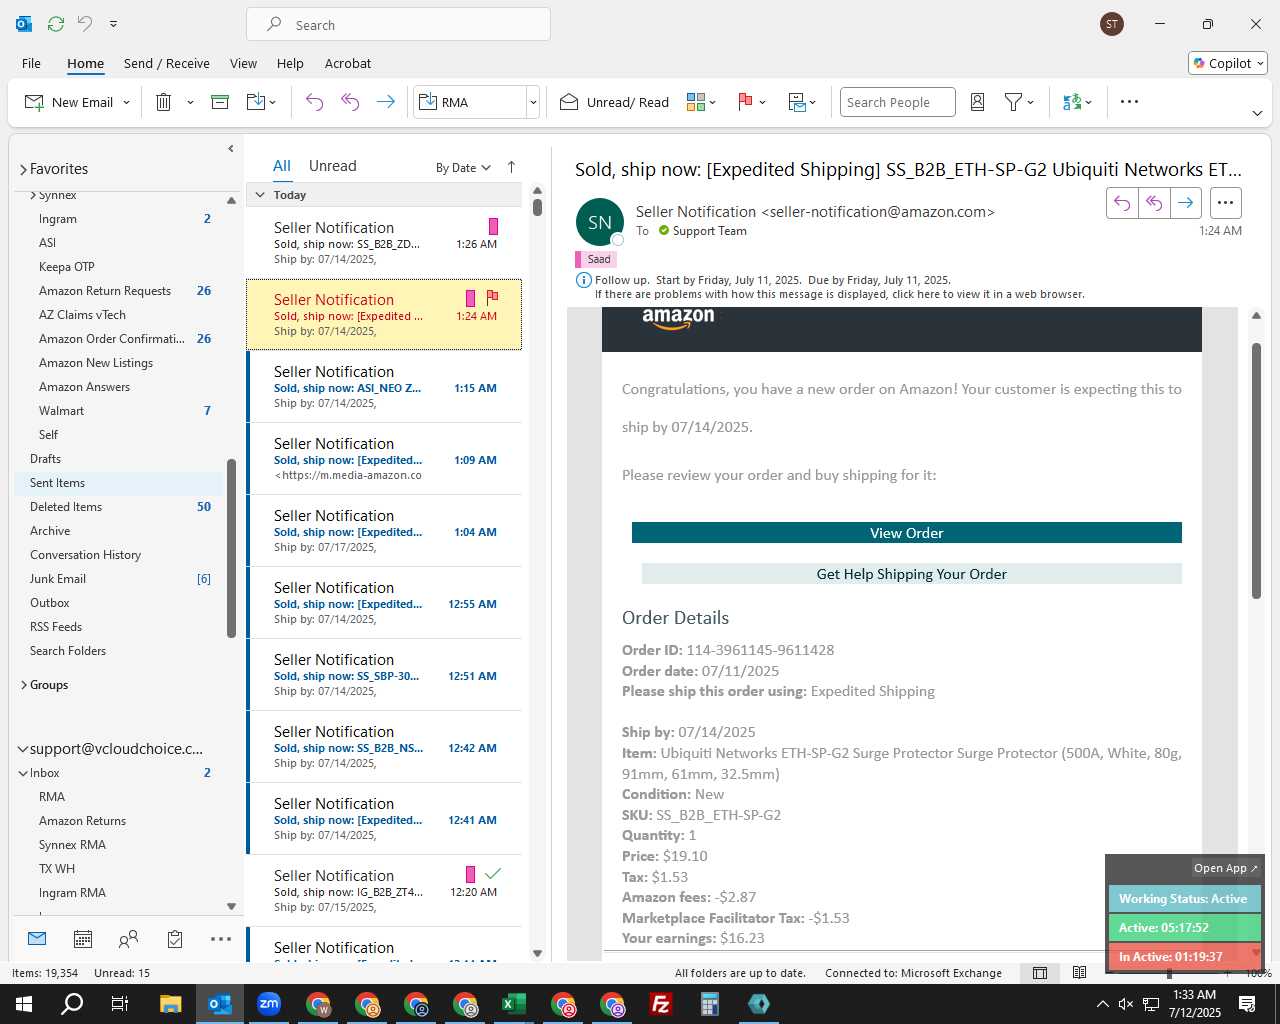Viewport: 1280px width, 1024px height.
Task: Click Reply All icon in reading pane
Action: click(1154, 203)
